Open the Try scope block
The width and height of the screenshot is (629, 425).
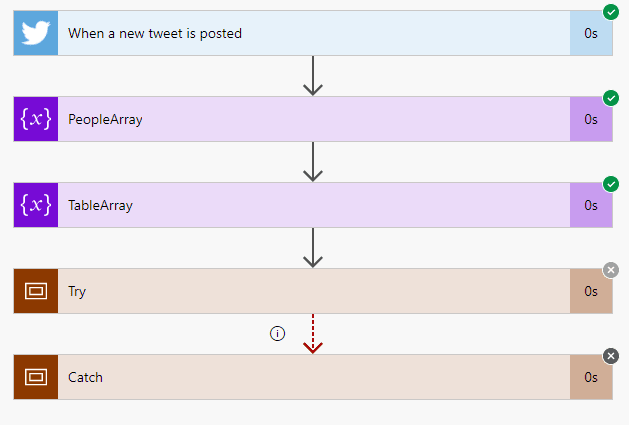click(x=300, y=291)
